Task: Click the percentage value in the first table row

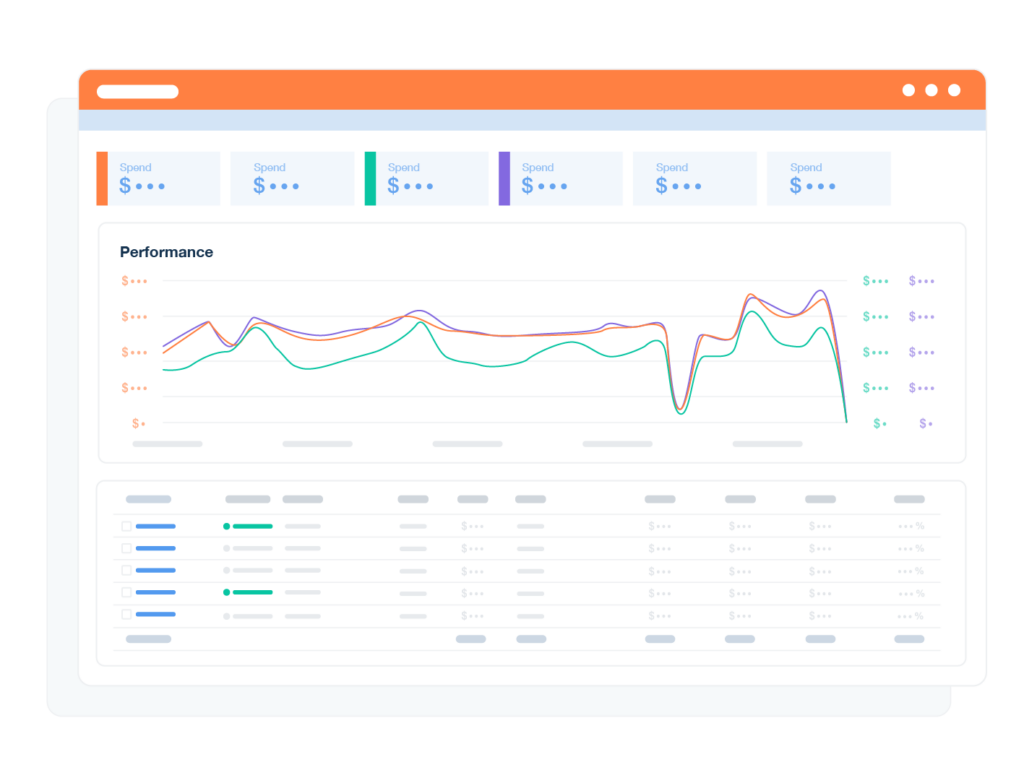Action: tap(911, 526)
